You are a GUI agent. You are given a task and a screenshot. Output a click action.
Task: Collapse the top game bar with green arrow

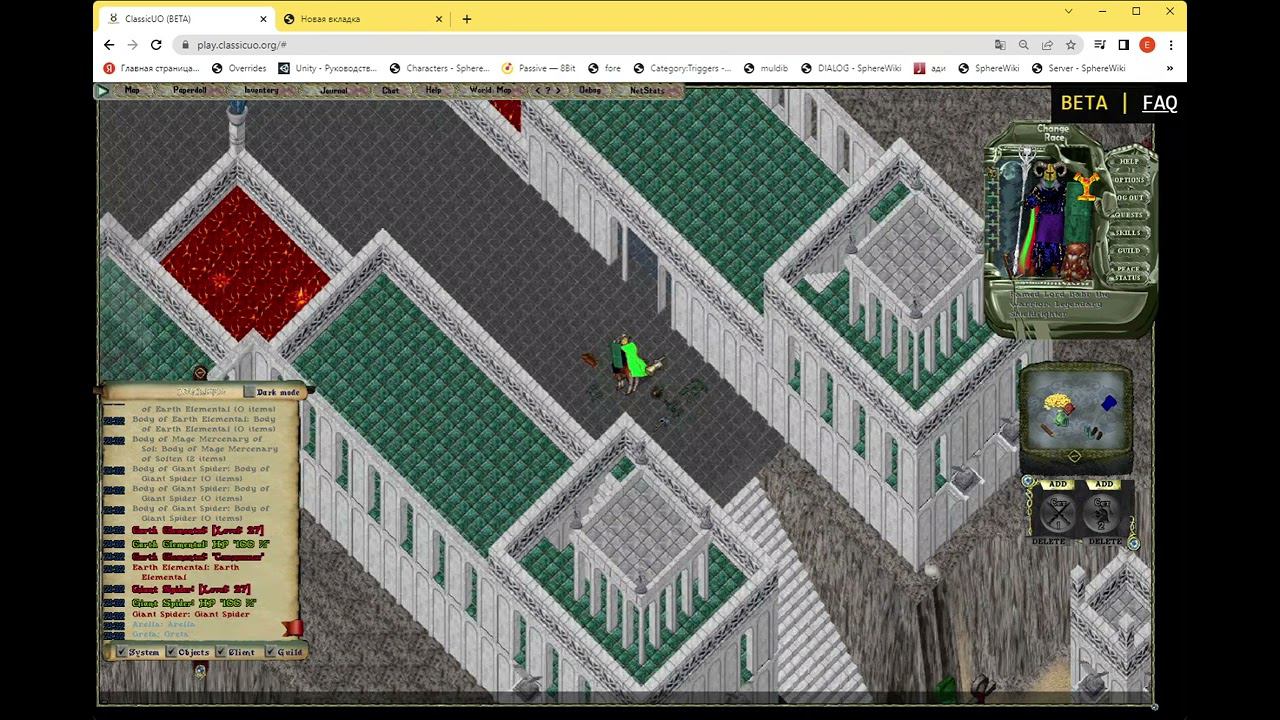pyautogui.click(x=102, y=91)
